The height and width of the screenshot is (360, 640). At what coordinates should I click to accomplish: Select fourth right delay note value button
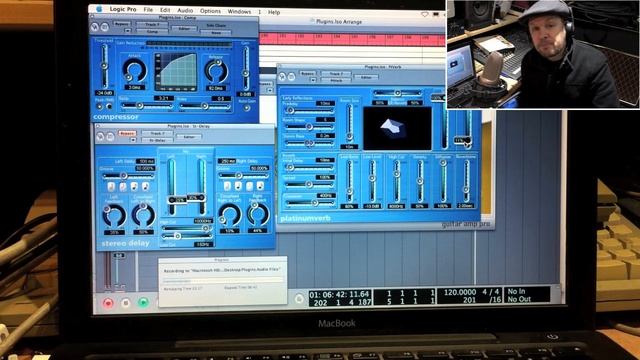pos(260,186)
